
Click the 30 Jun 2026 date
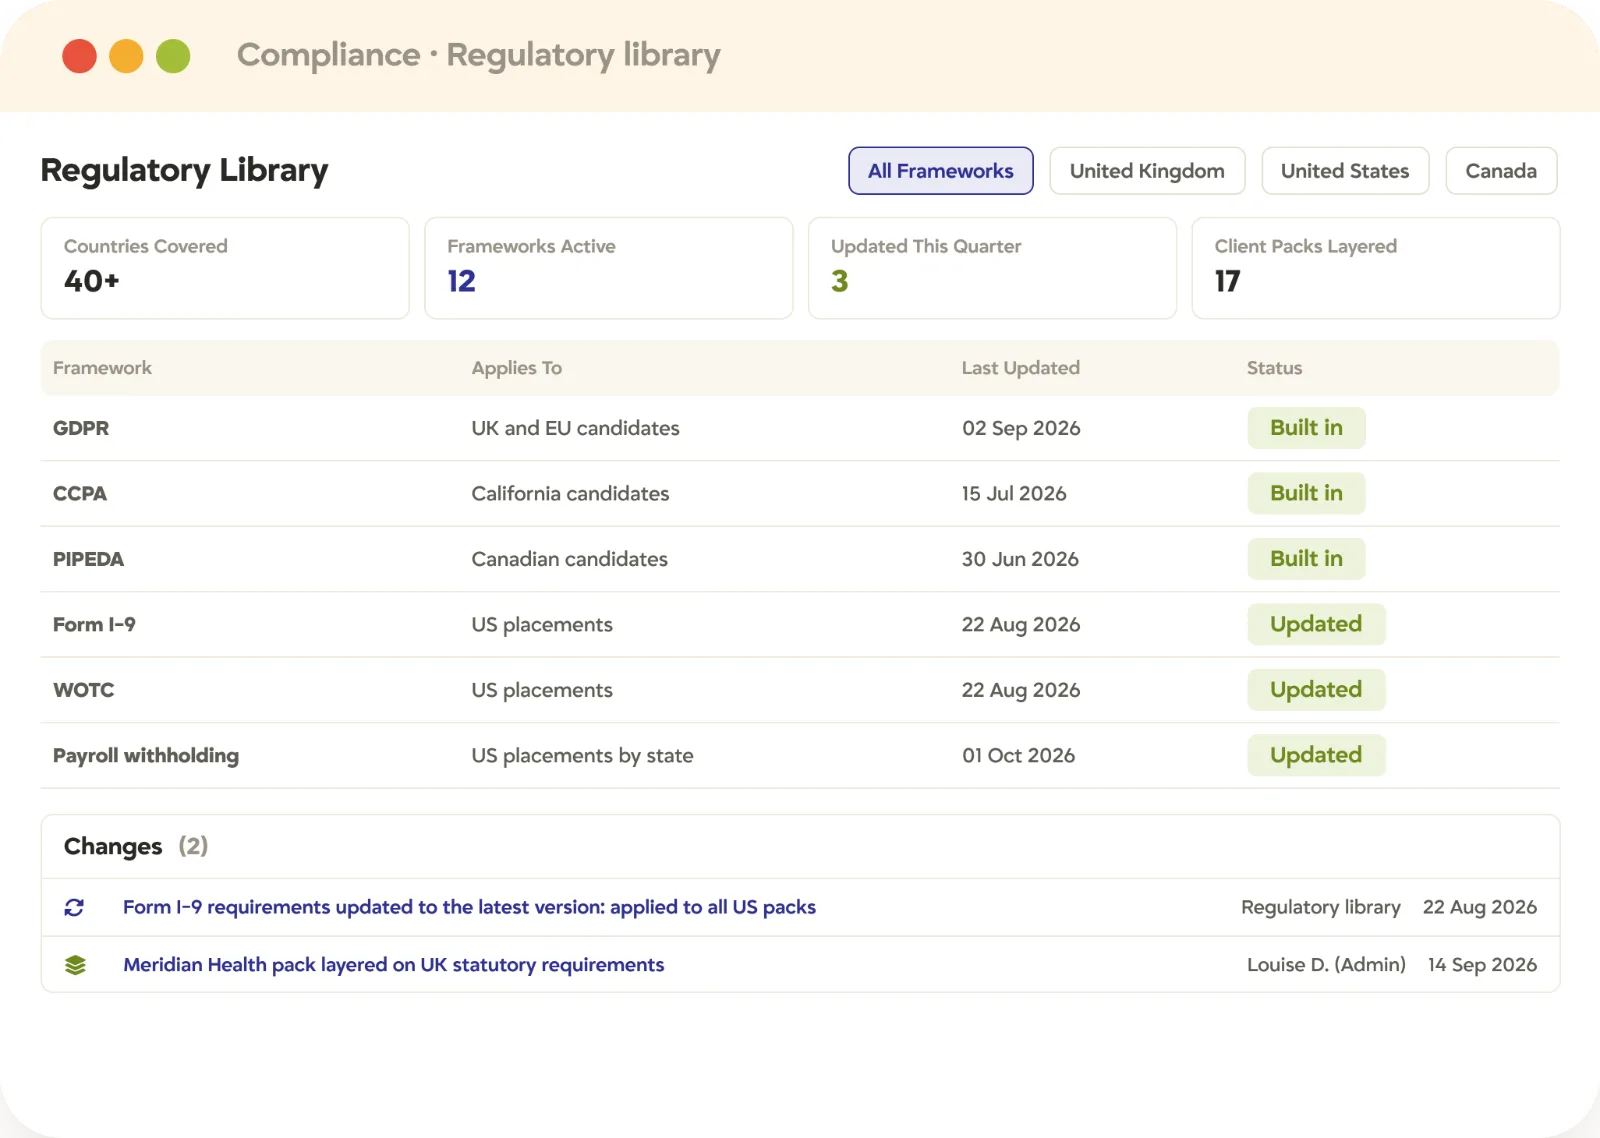(x=1020, y=559)
